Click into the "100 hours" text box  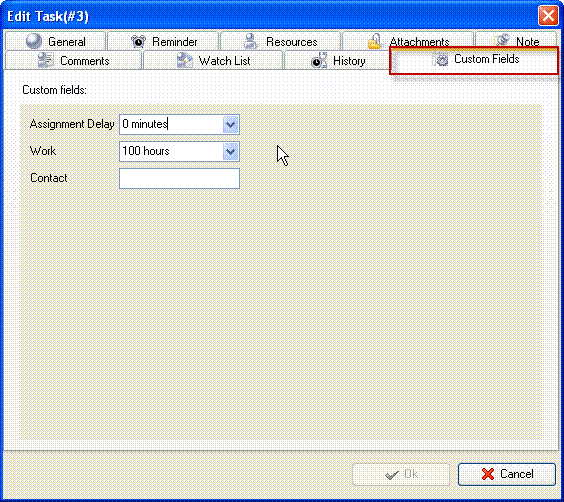[171, 151]
